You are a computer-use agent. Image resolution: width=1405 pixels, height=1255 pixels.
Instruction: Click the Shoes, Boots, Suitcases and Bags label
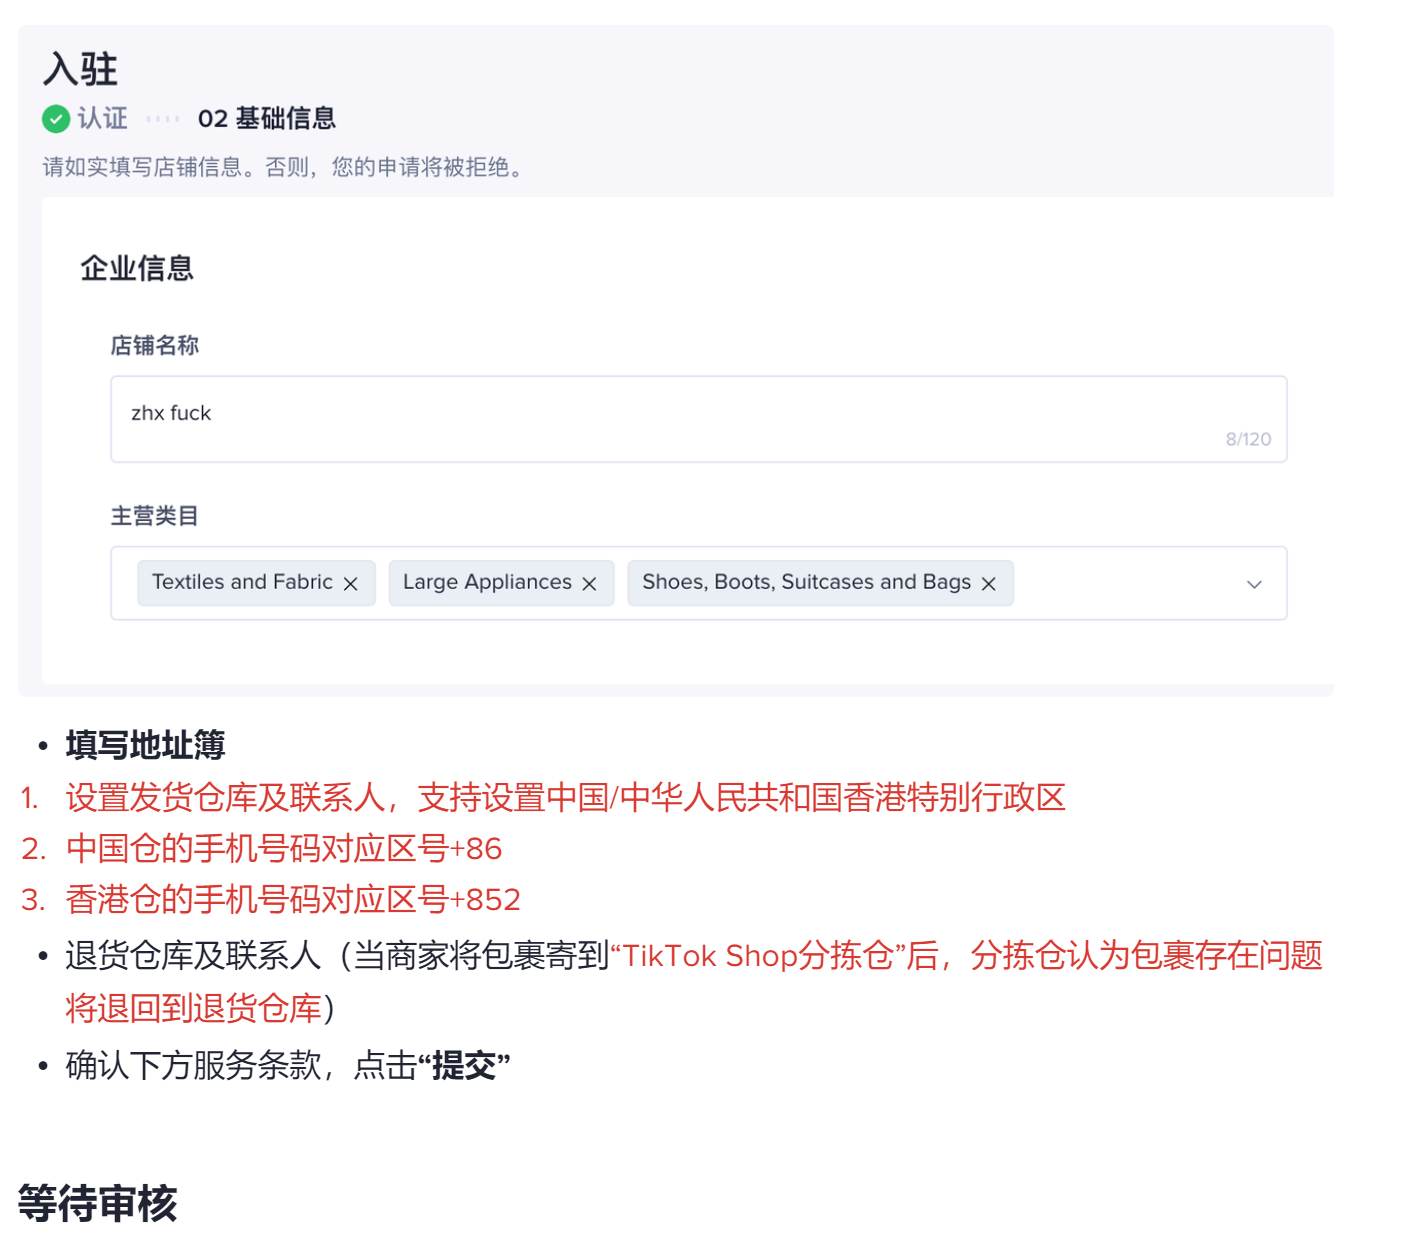coord(806,582)
